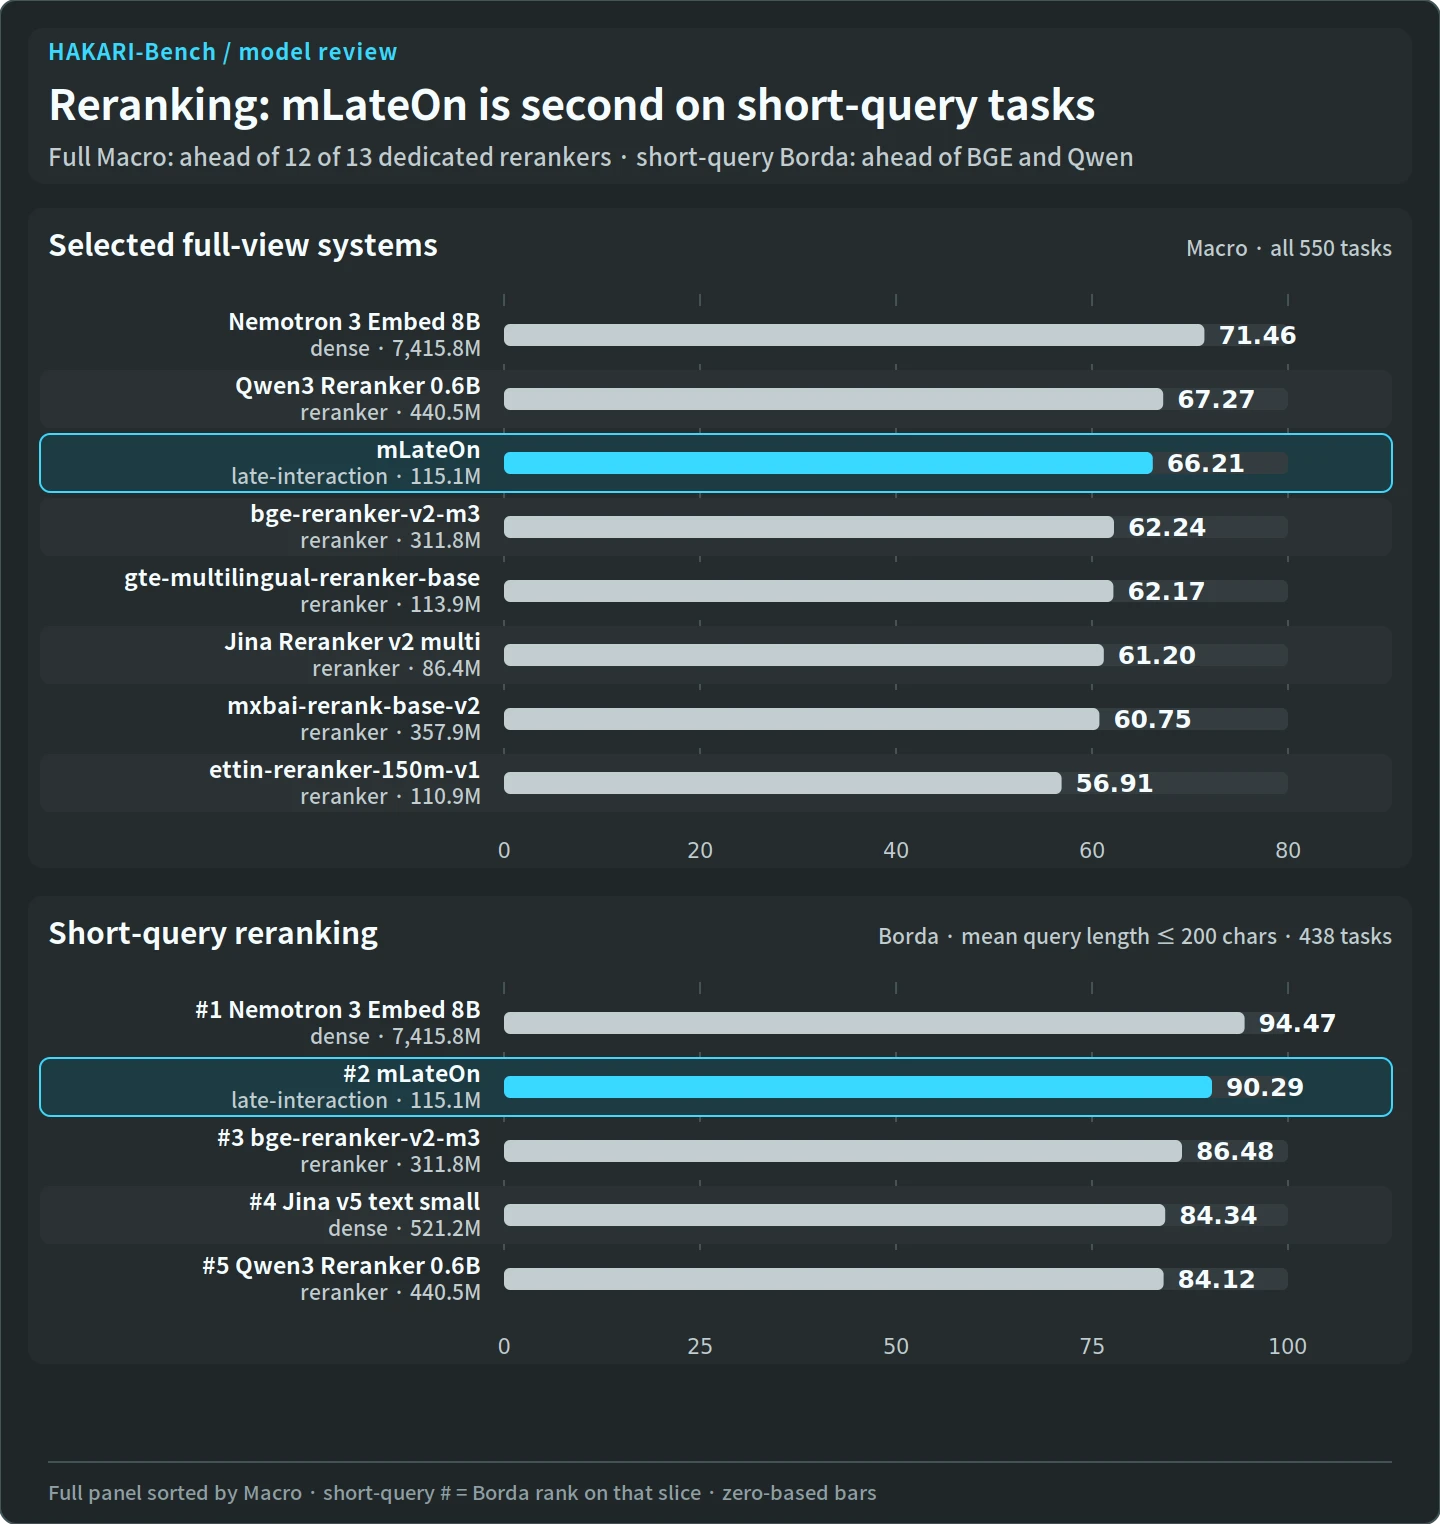The width and height of the screenshot is (1440, 1524).
Task: Click the Macro · all 550 tasks label
Action: point(1289,248)
